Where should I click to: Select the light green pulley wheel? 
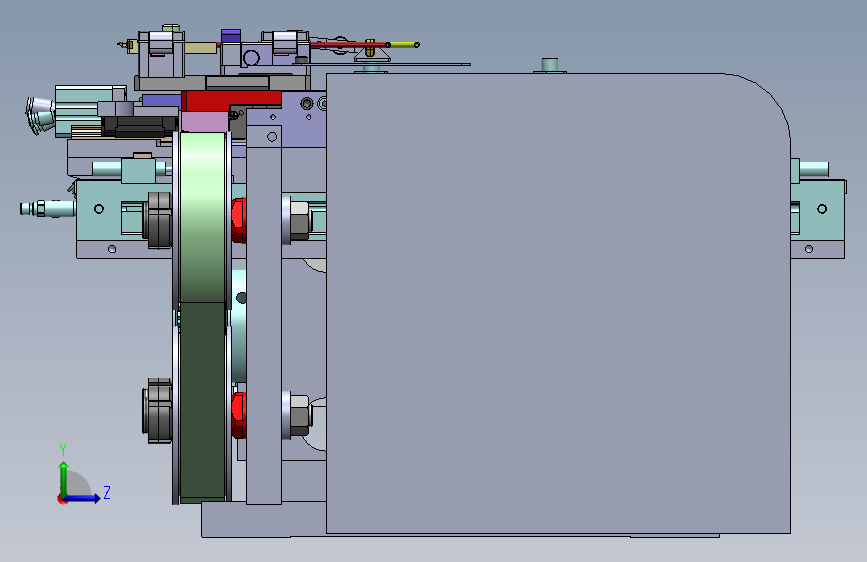tap(203, 217)
